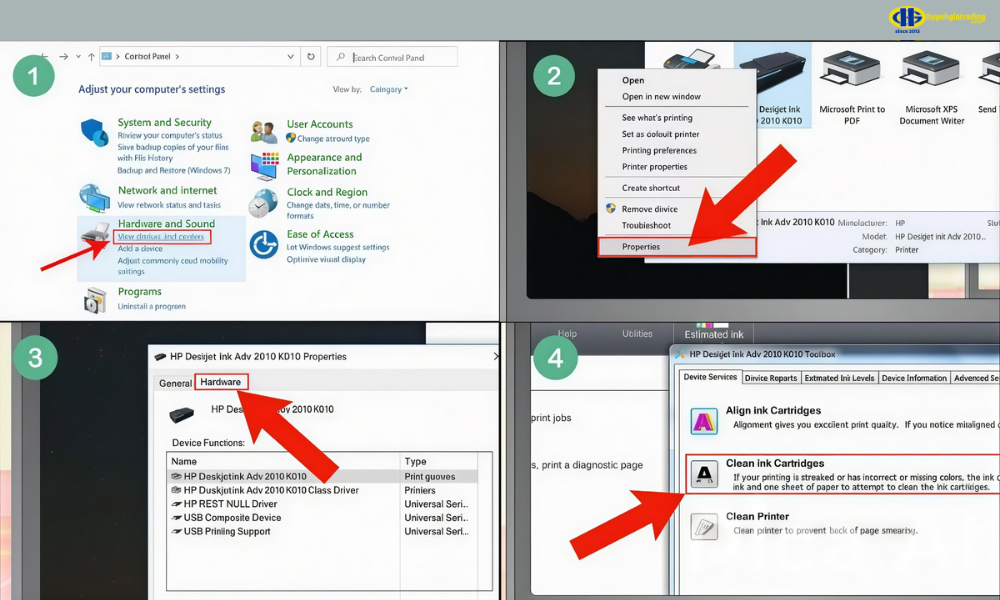Click the Control Panel refresh button
The image size is (1000, 600).
pyautogui.click(x=311, y=57)
